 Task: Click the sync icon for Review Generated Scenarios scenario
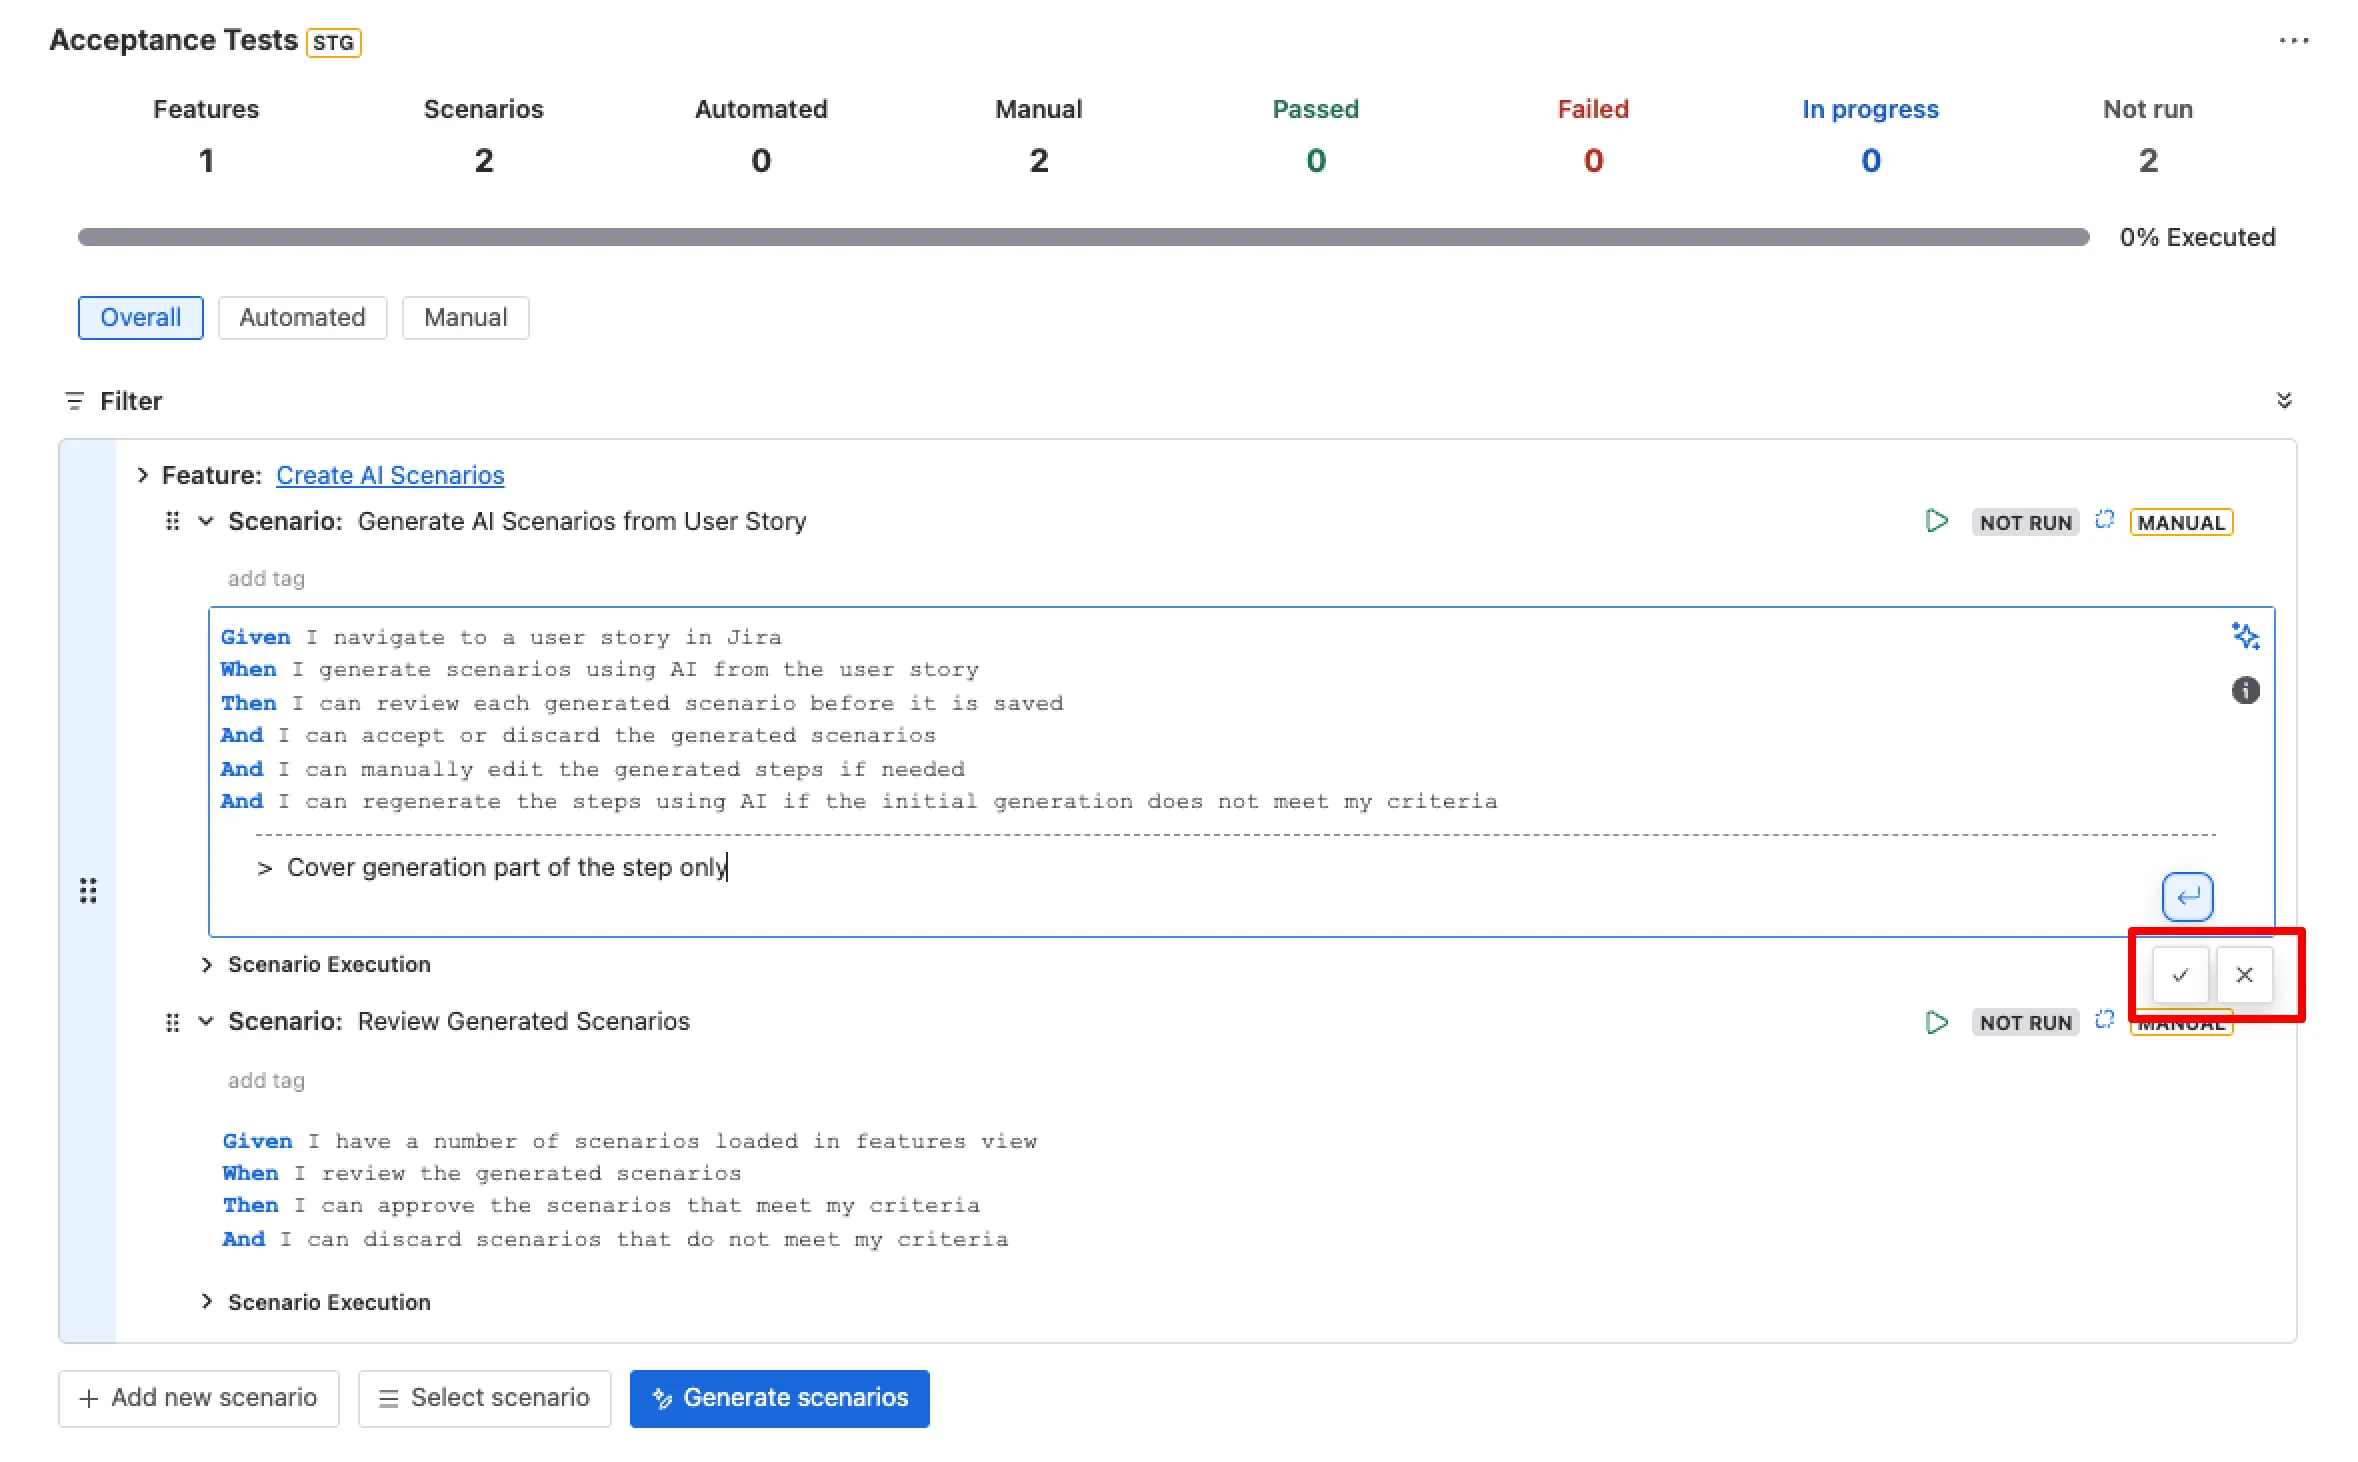pos(2104,1019)
